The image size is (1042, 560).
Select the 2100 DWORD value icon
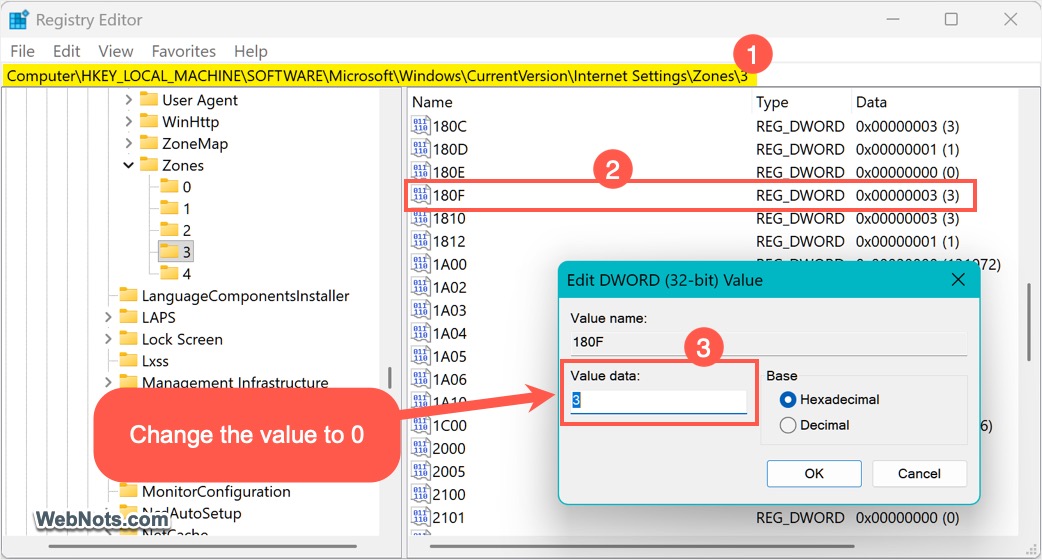(421, 494)
